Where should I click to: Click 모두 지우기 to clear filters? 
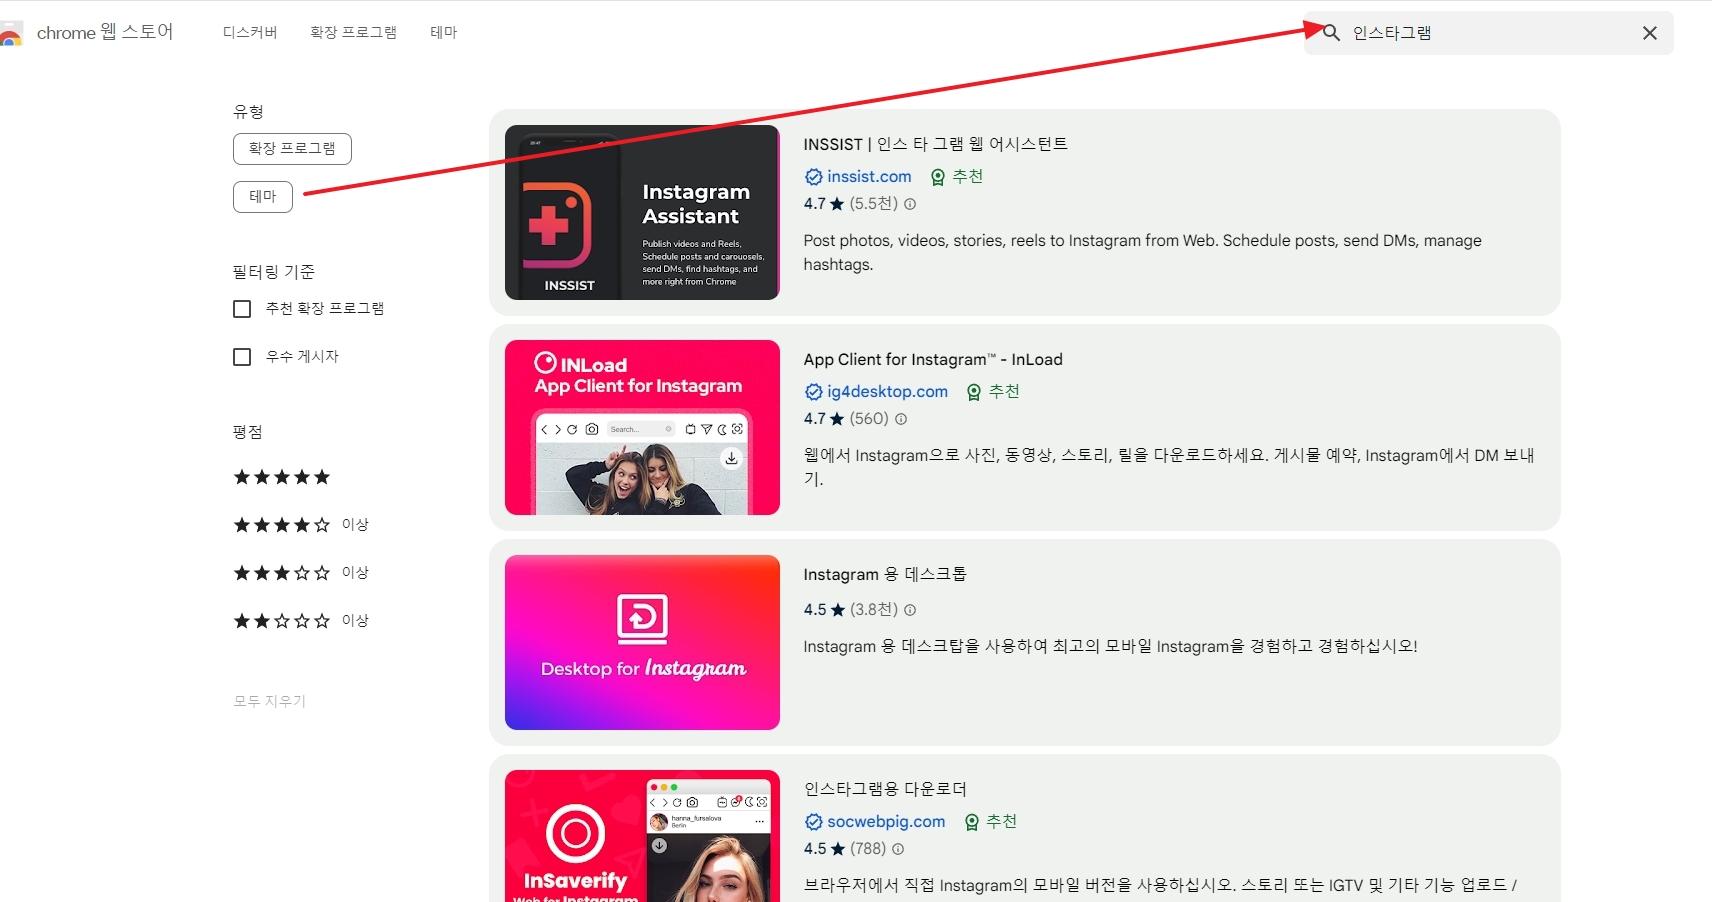click(x=270, y=701)
